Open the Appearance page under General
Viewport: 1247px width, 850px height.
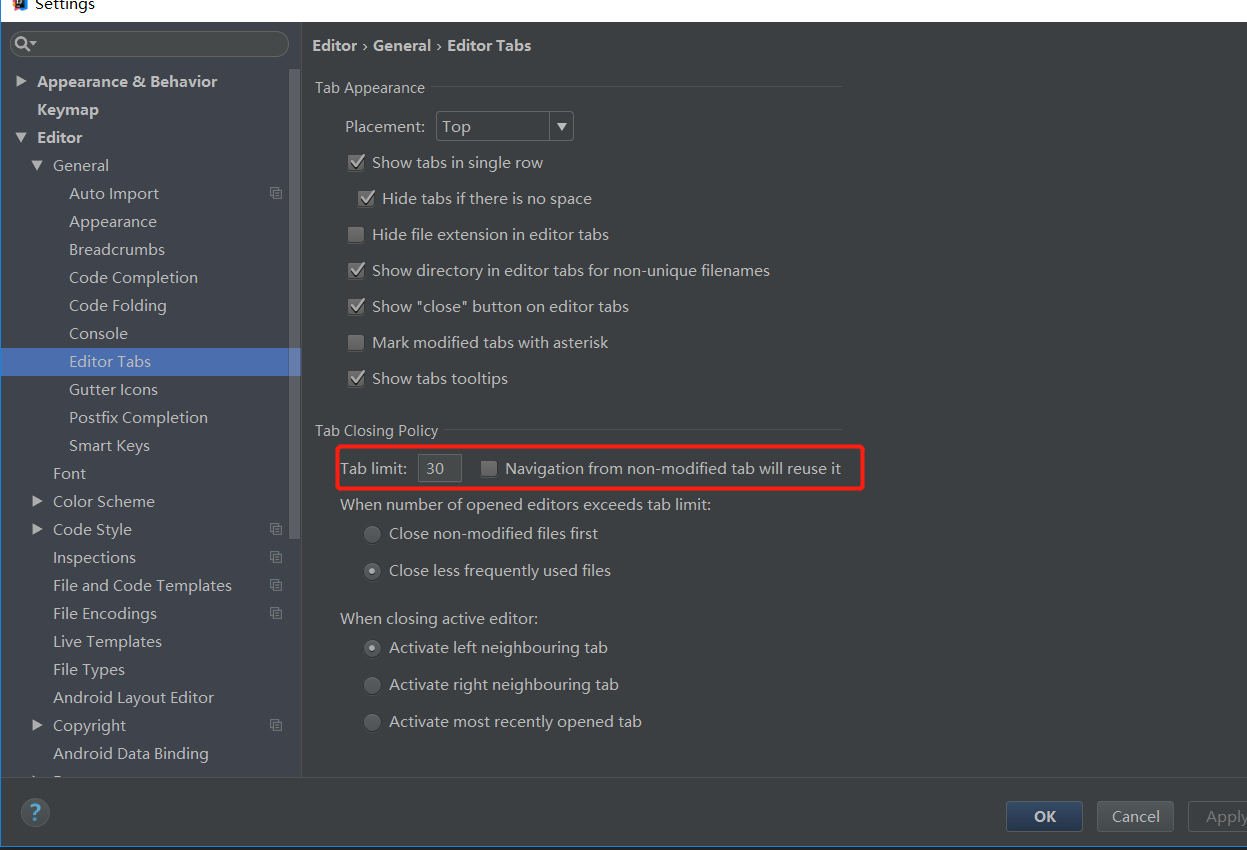[x=113, y=221]
